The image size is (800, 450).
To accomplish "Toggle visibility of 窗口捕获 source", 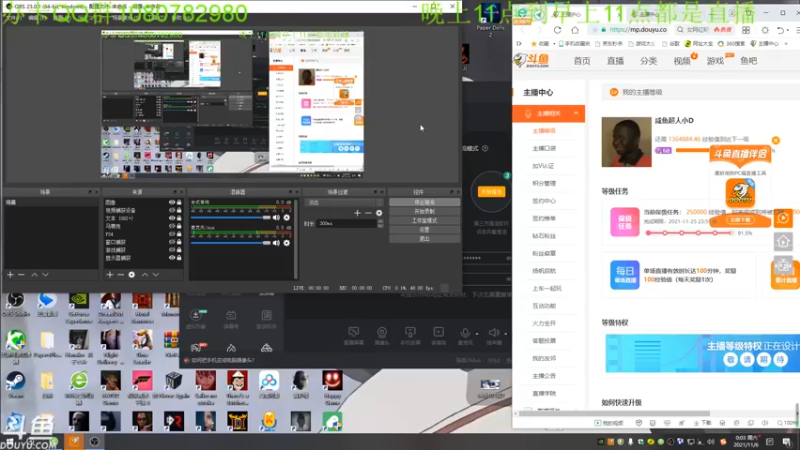I will pos(171,242).
